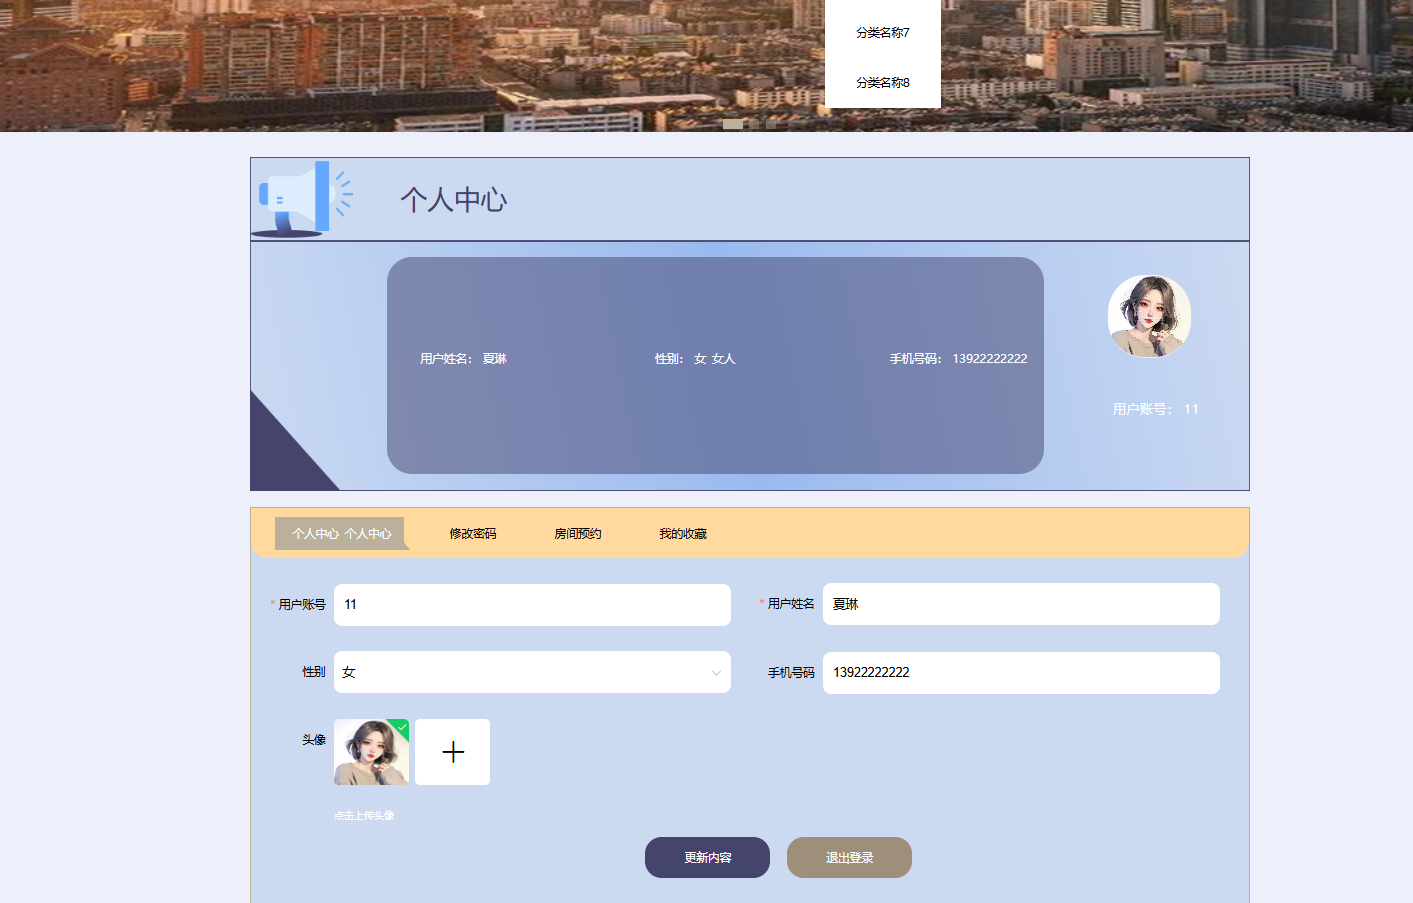Choose 分类名称8 from the dropdown list
Viewport: 1413px width, 903px height.
pos(882,83)
